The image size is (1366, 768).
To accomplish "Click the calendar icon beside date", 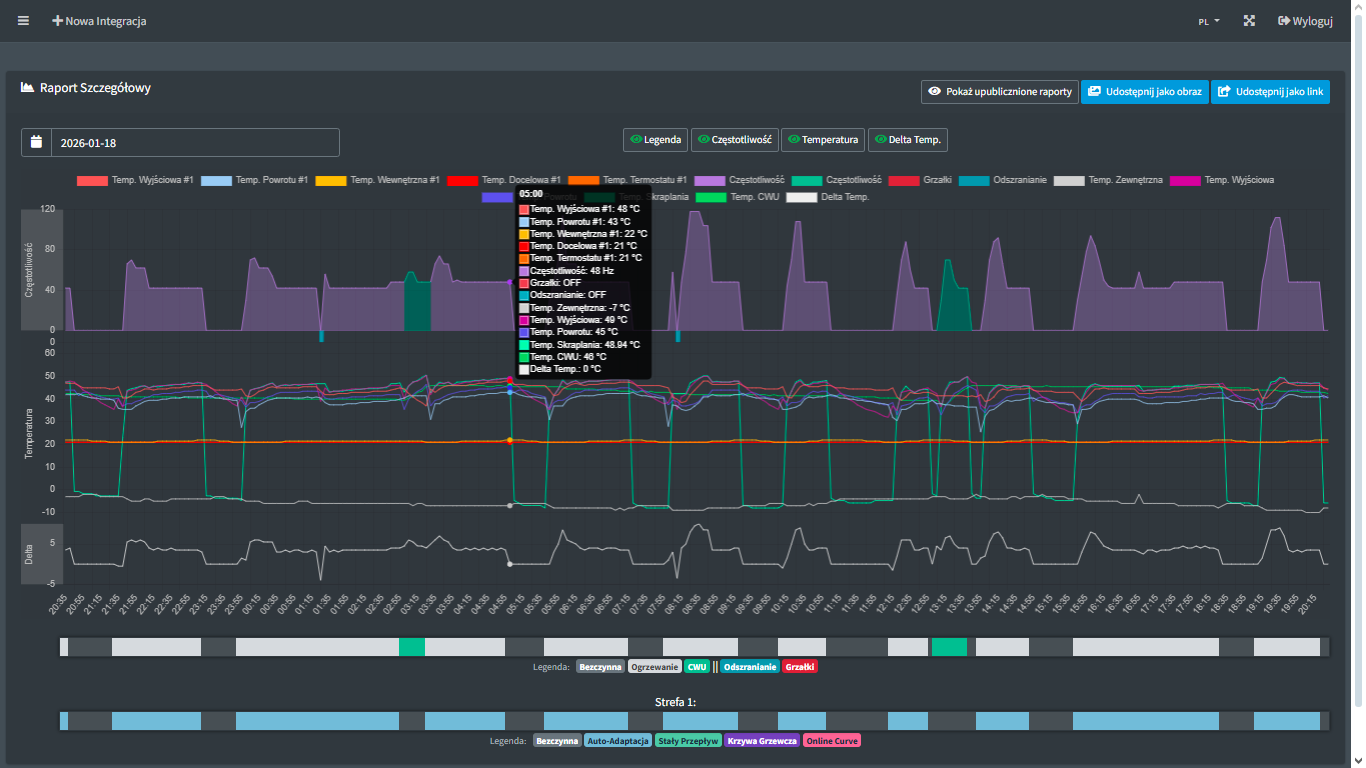I will 36,142.
